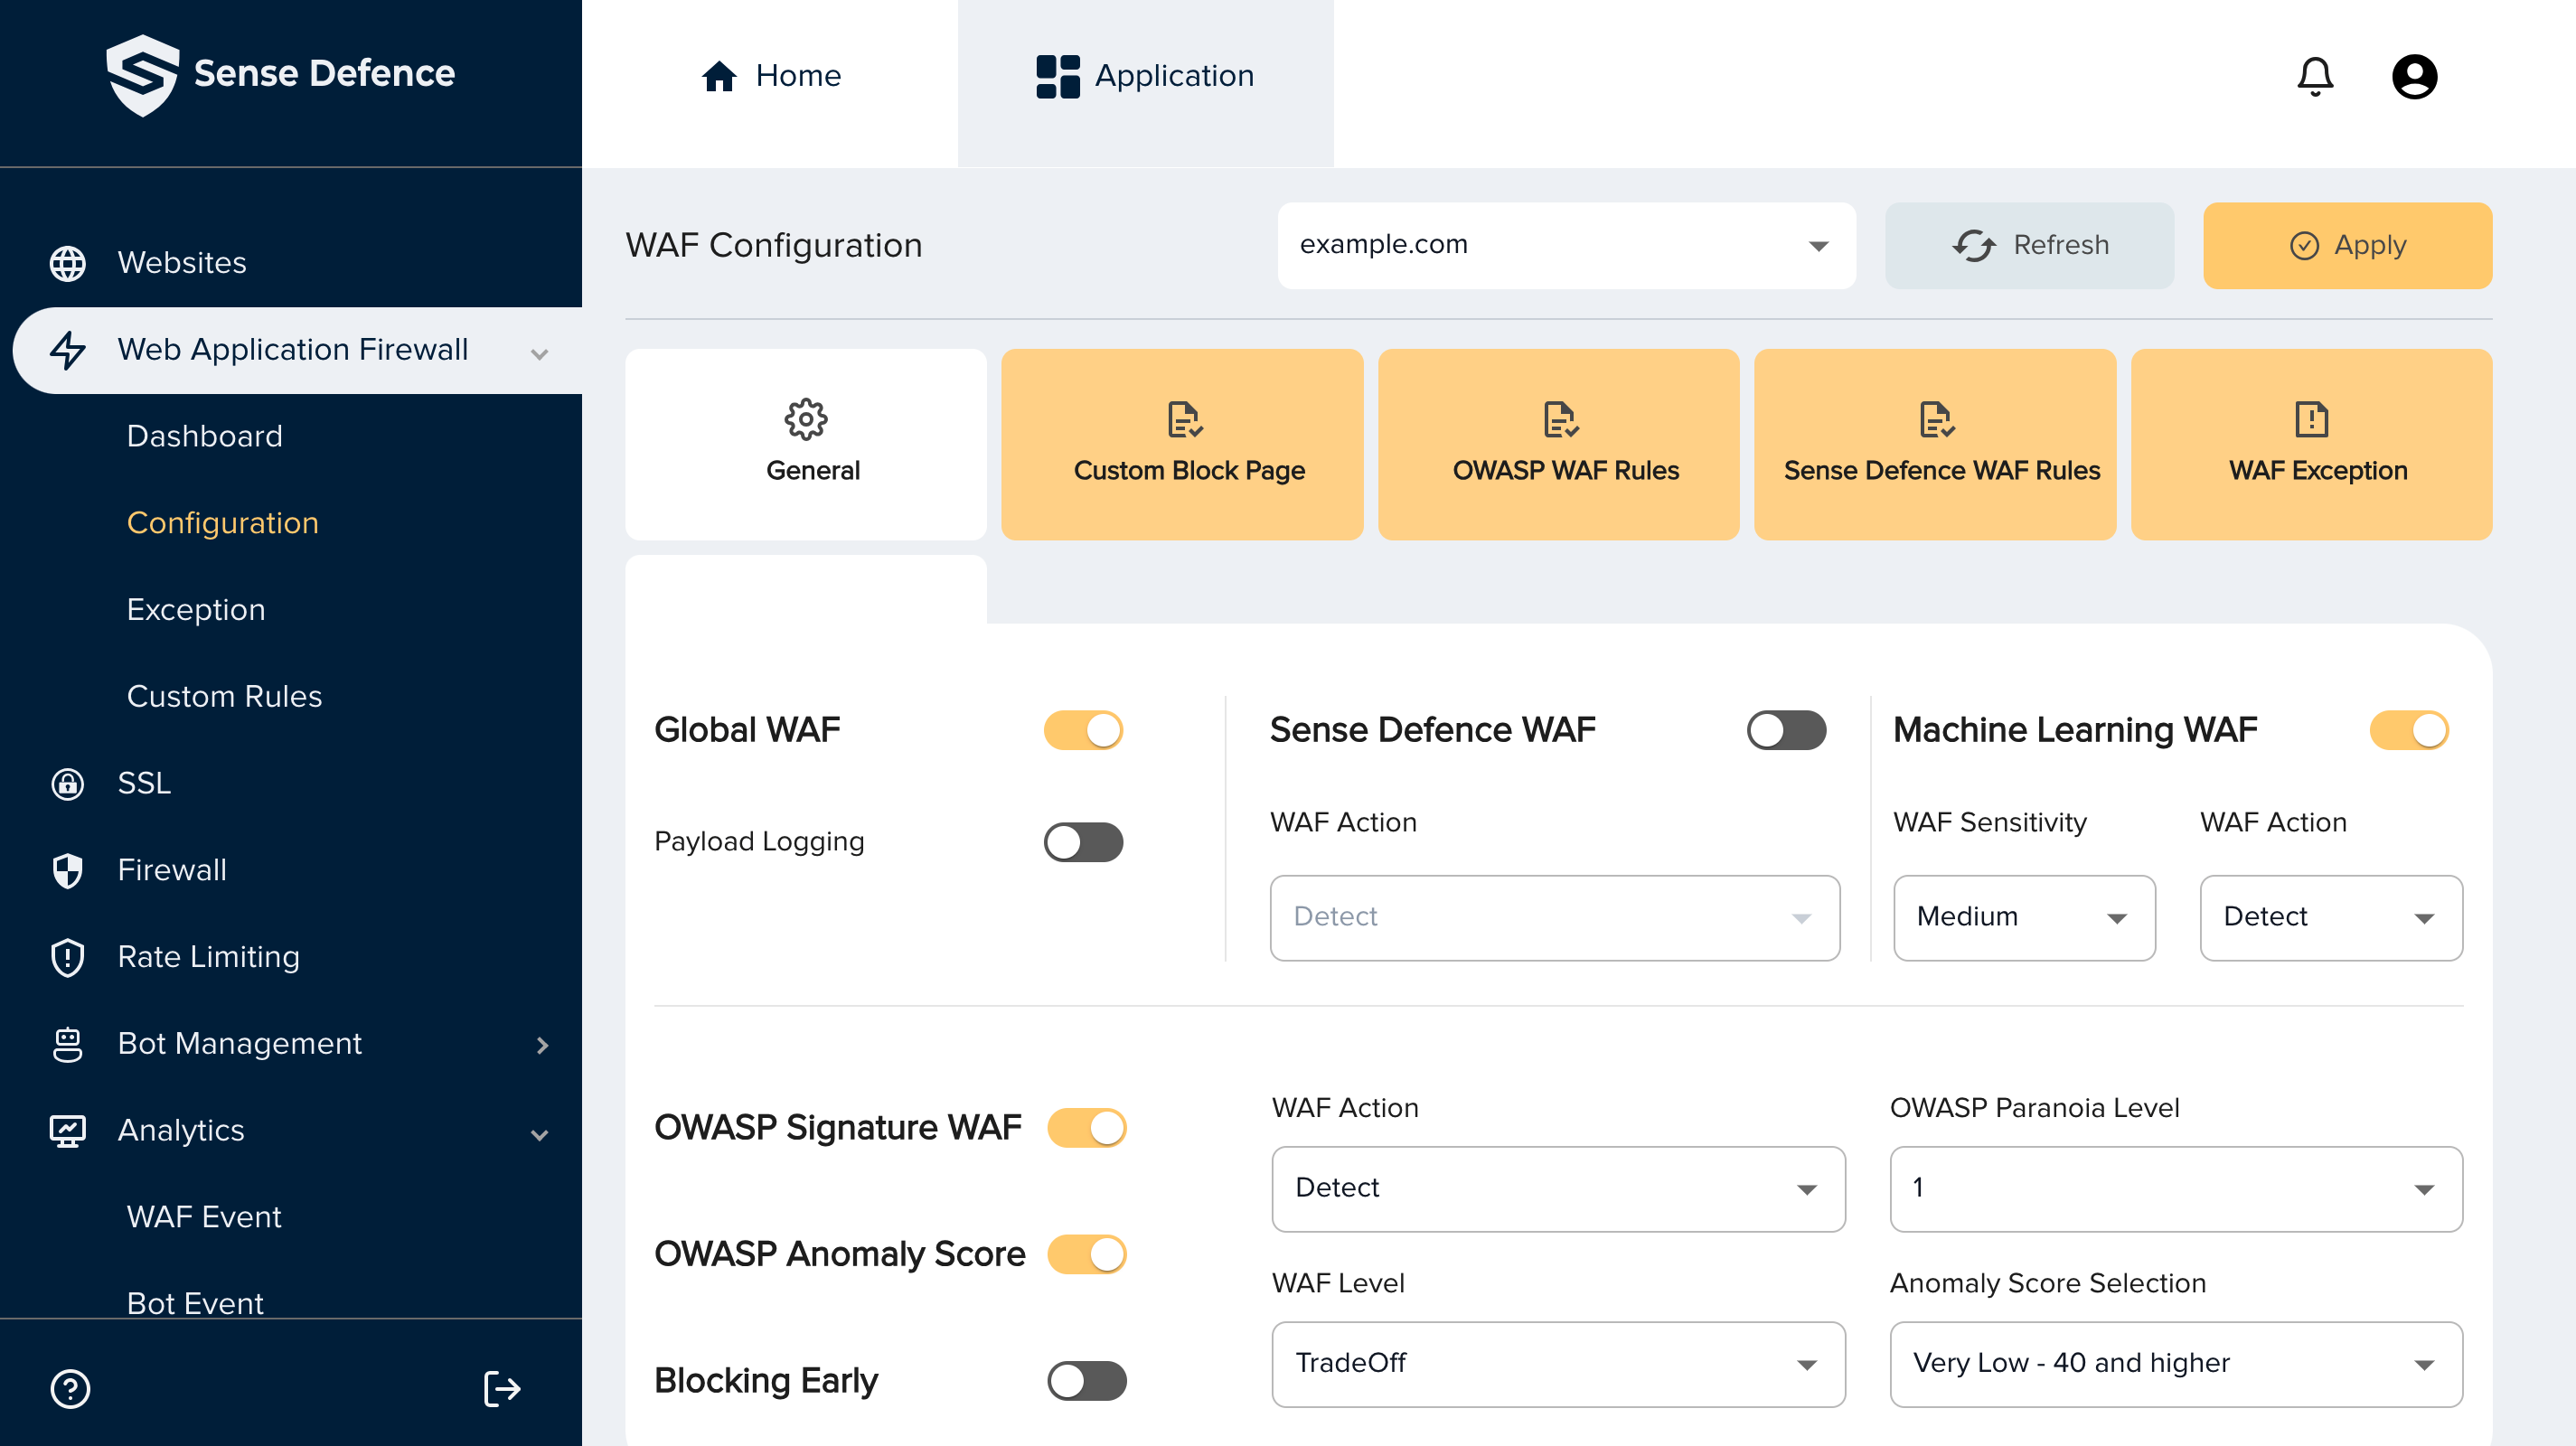Open user profile avatar icon
Screen dimensions: 2576x1446
pos(2414,76)
